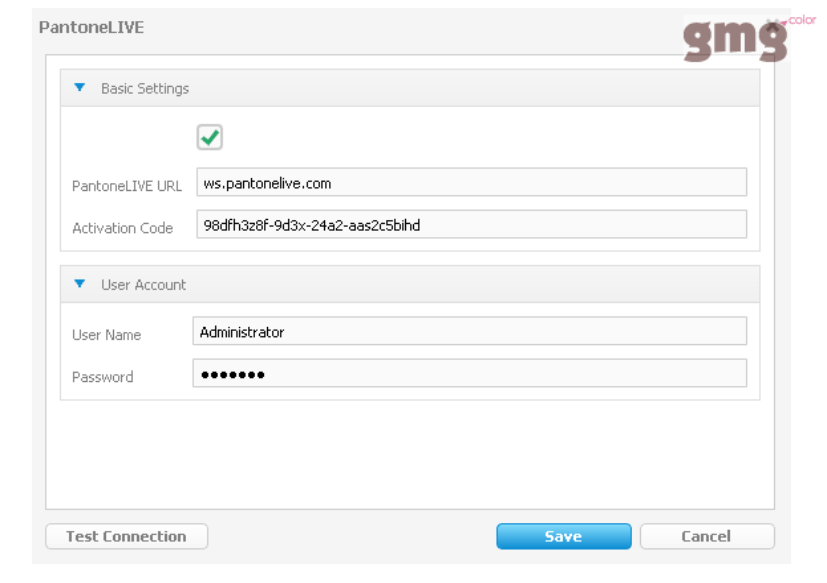Uncheck the green enable checkbox
Image resolution: width=827 pixels, height=583 pixels.
(209, 137)
